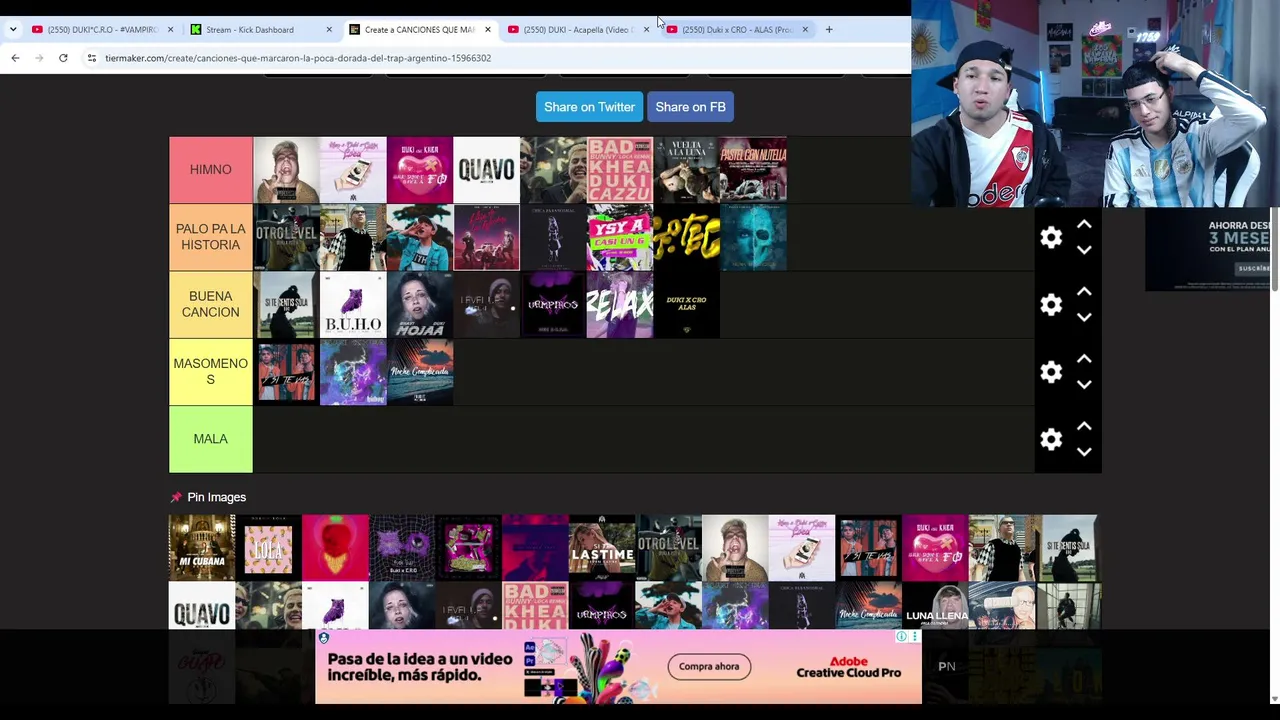The image size is (1280, 720).
Task: Go back to the previous page
Action: click(x=15, y=58)
